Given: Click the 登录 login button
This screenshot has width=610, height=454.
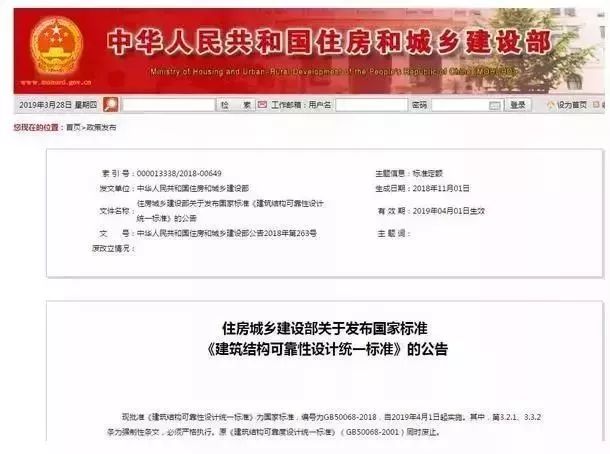Looking at the screenshot, I should [517, 105].
